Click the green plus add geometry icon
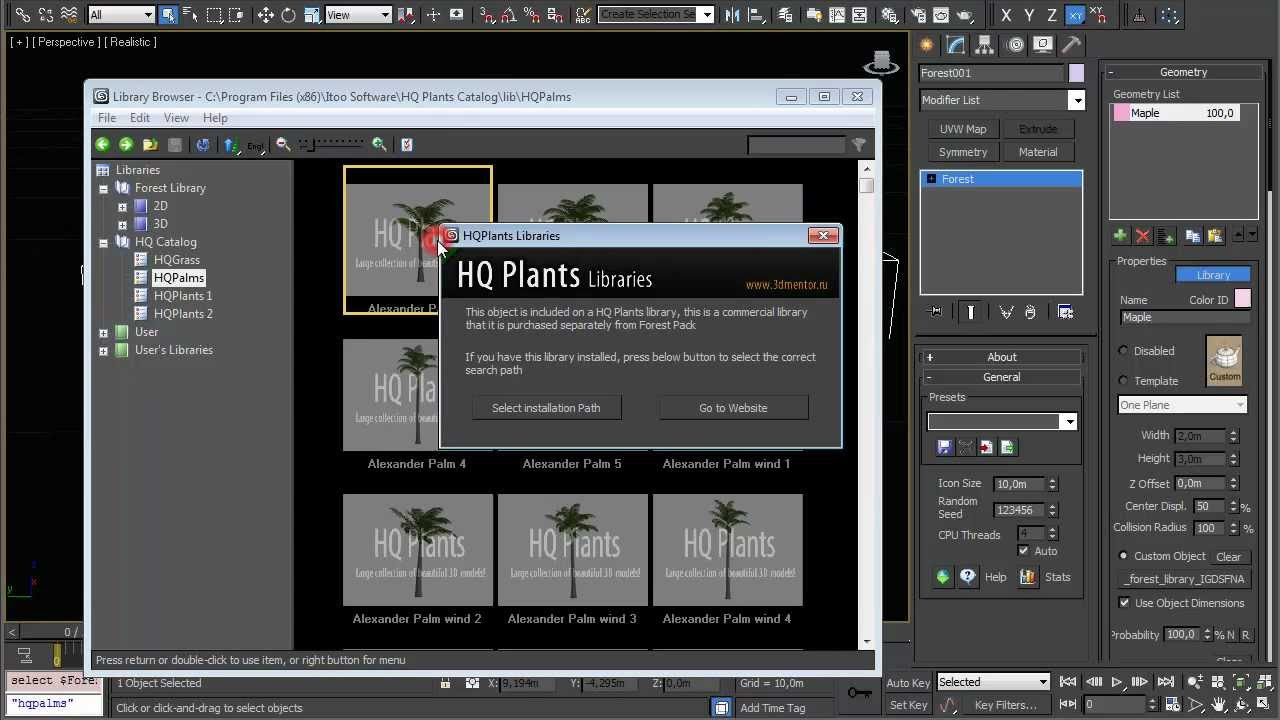The height and width of the screenshot is (720, 1280). [1120, 236]
